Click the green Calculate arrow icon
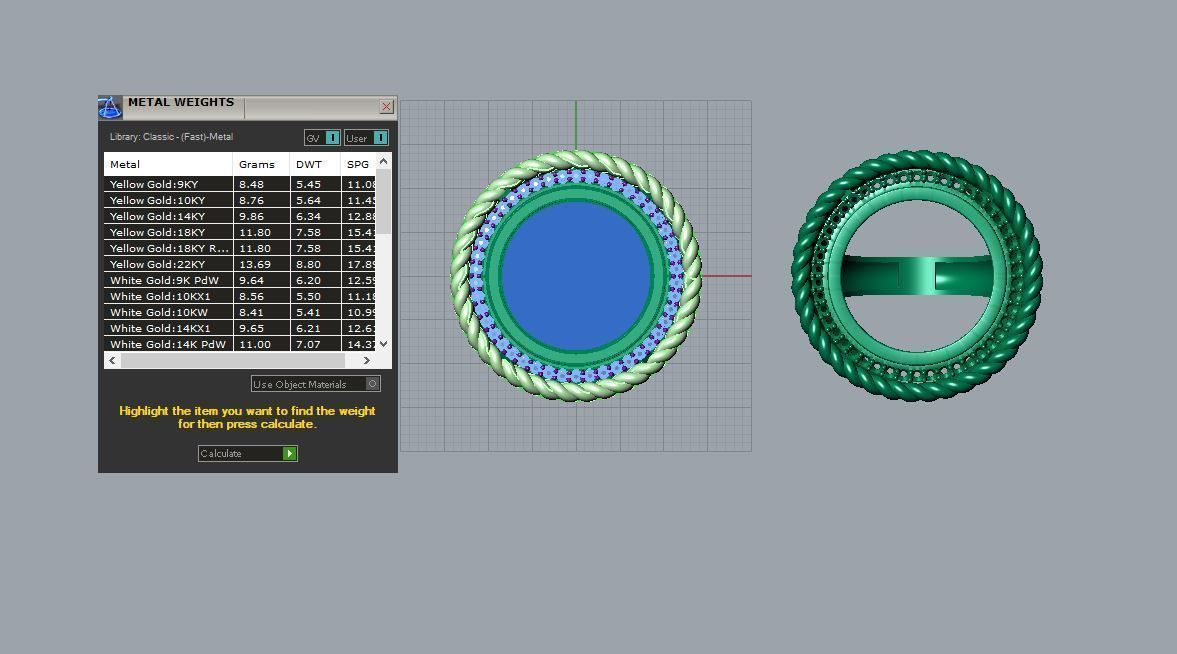 tap(290, 454)
